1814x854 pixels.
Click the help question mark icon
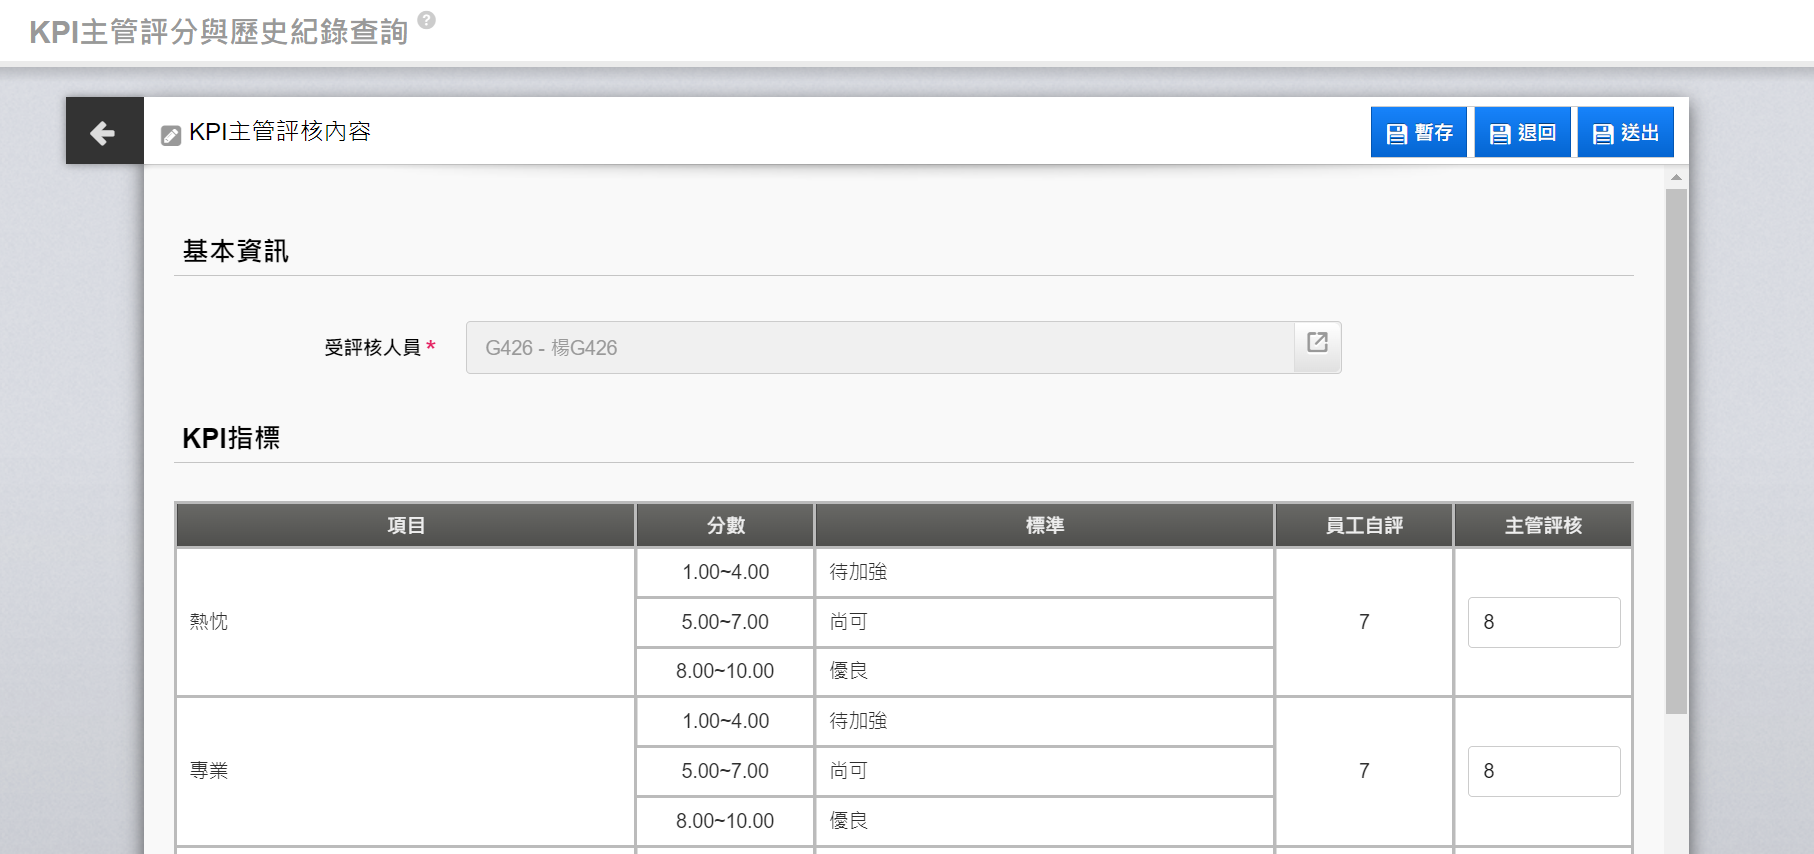click(426, 20)
